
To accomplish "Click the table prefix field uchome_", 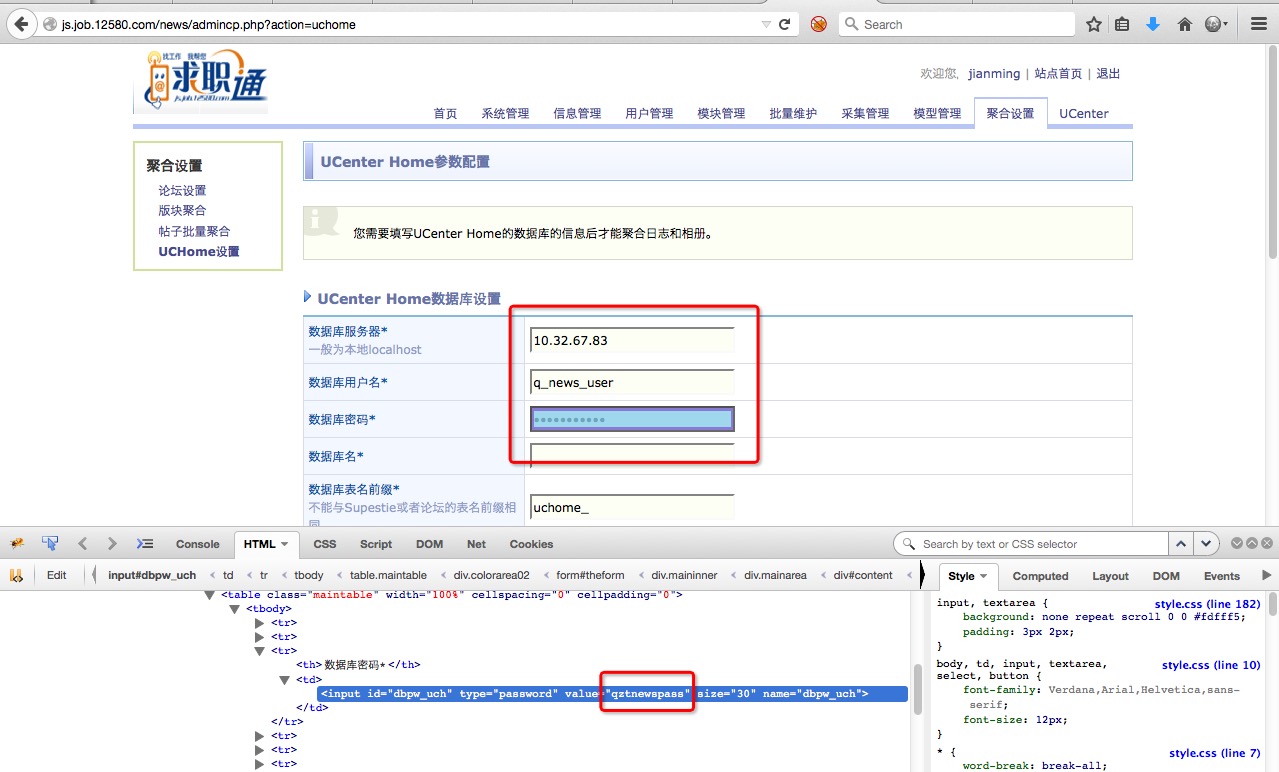I will pyautogui.click(x=632, y=507).
